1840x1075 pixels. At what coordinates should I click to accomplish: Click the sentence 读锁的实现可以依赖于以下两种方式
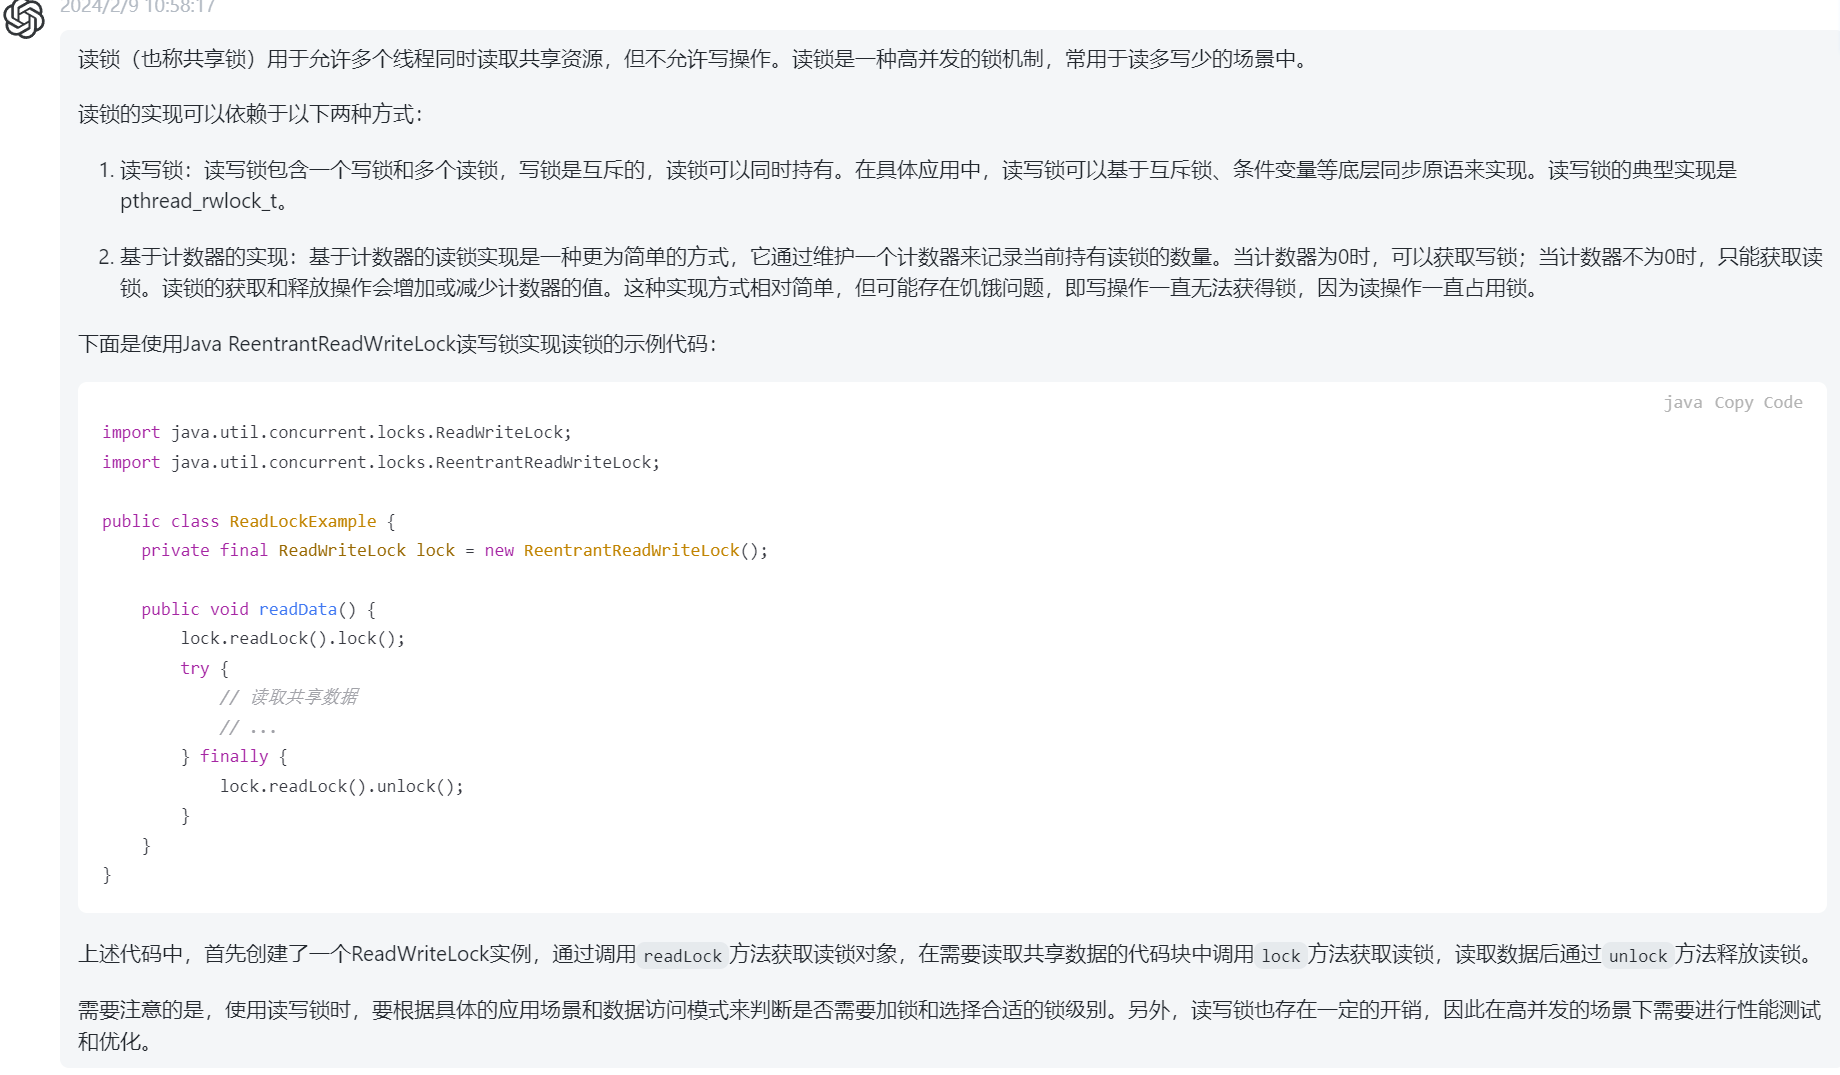pyautogui.click(x=250, y=114)
